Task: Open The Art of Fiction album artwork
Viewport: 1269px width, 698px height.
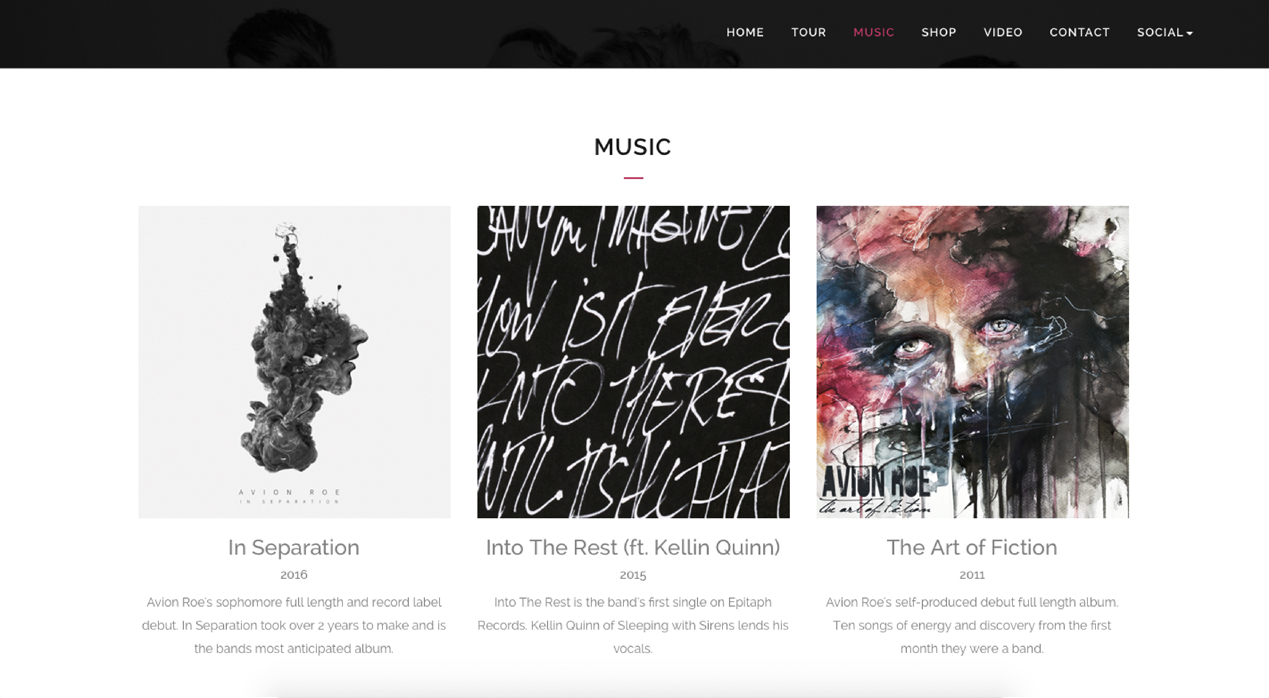Action: [x=972, y=362]
